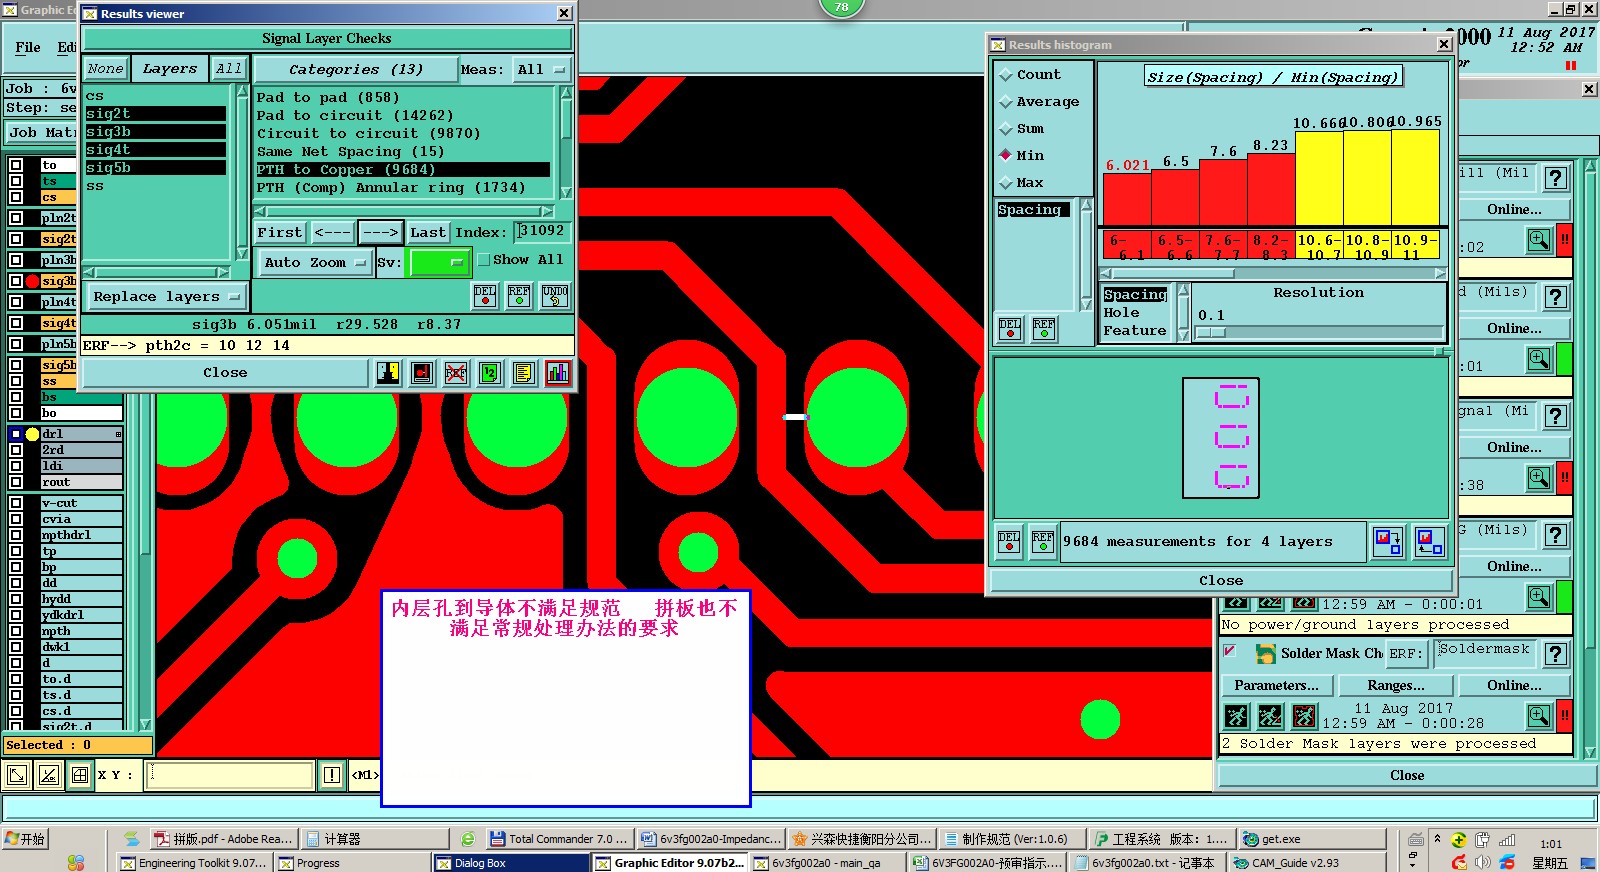This screenshot has height=872, width=1600.
Task: Select 'Circuit to circuit (9870)' category
Action: (368, 134)
